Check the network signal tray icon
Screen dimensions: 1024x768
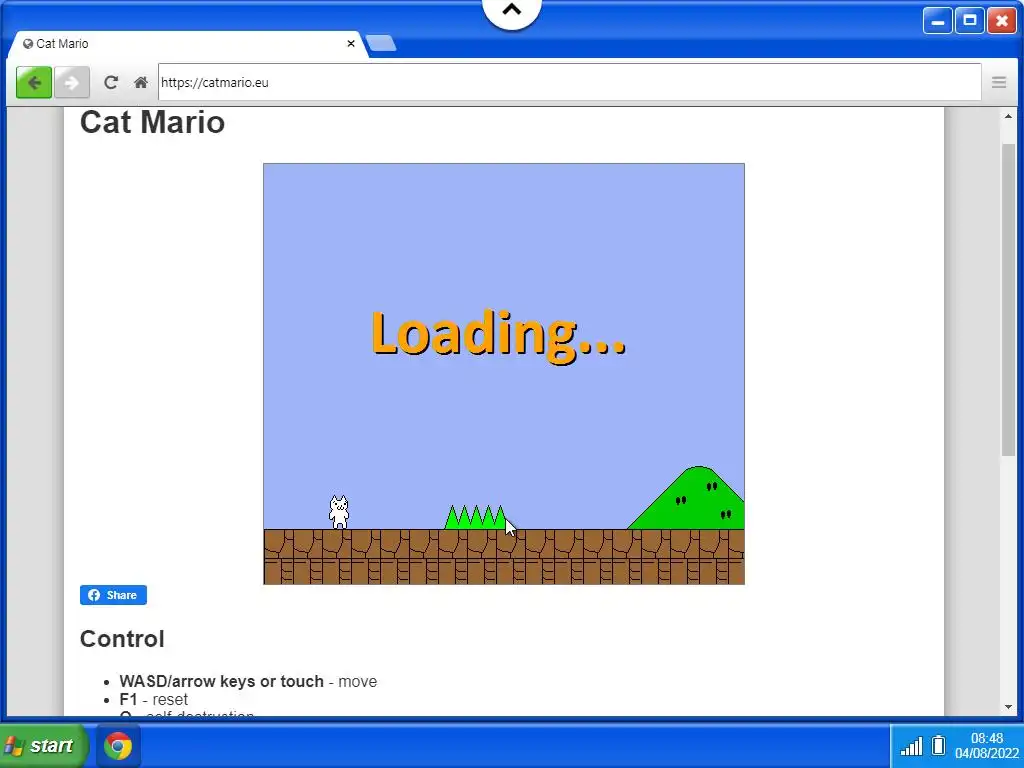coord(912,746)
